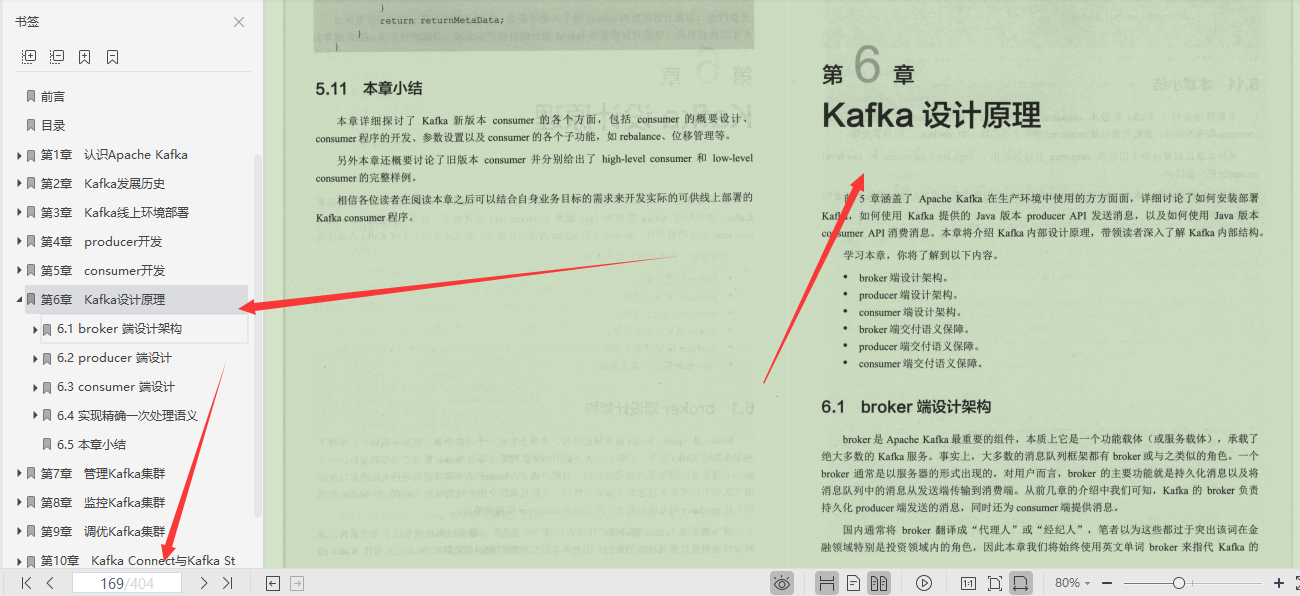The height and width of the screenshot is (596, 1300).
Task: Set zoom to actual size 1:1
Action: pyautogui.click(x=968, y=583)
